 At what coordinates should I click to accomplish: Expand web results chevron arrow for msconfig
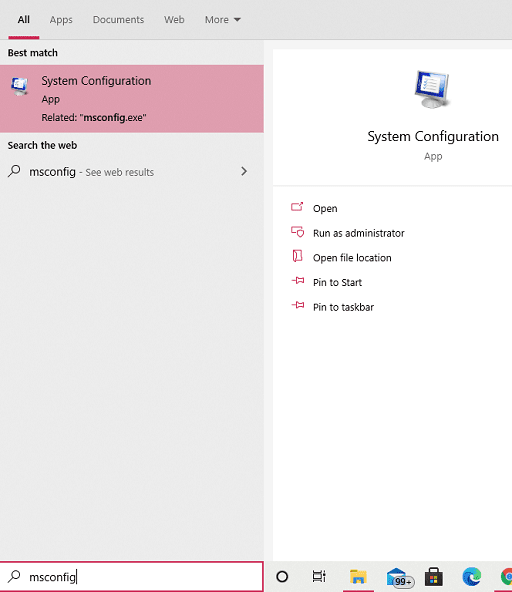244,171
